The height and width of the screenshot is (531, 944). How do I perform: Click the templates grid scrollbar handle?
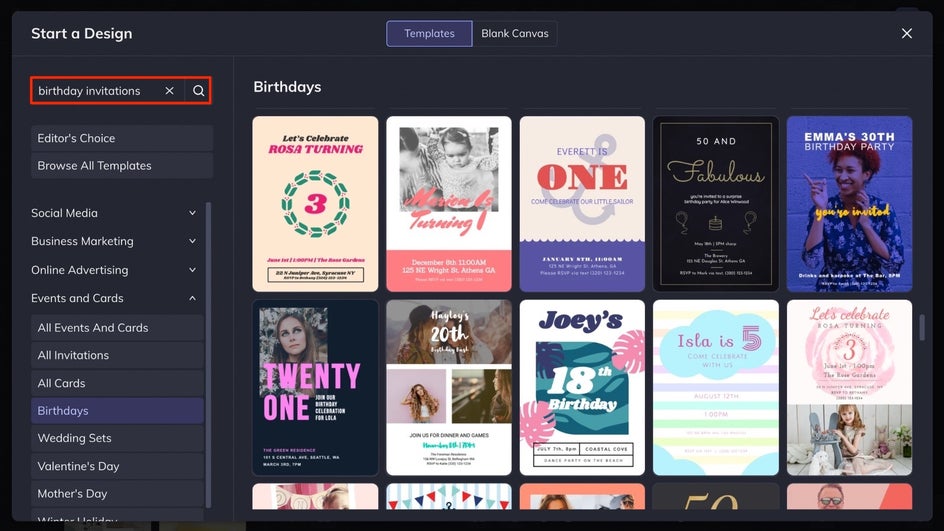[922, 326]
